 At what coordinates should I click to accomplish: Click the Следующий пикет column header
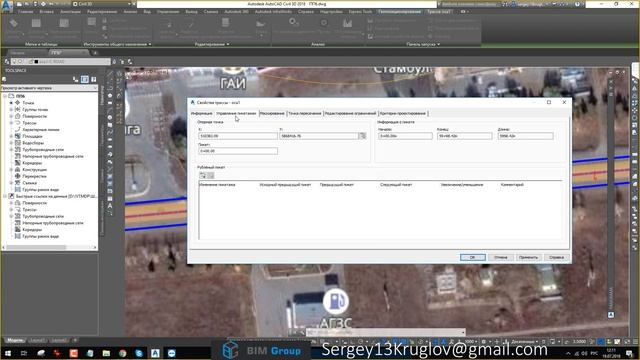[396, 185]
